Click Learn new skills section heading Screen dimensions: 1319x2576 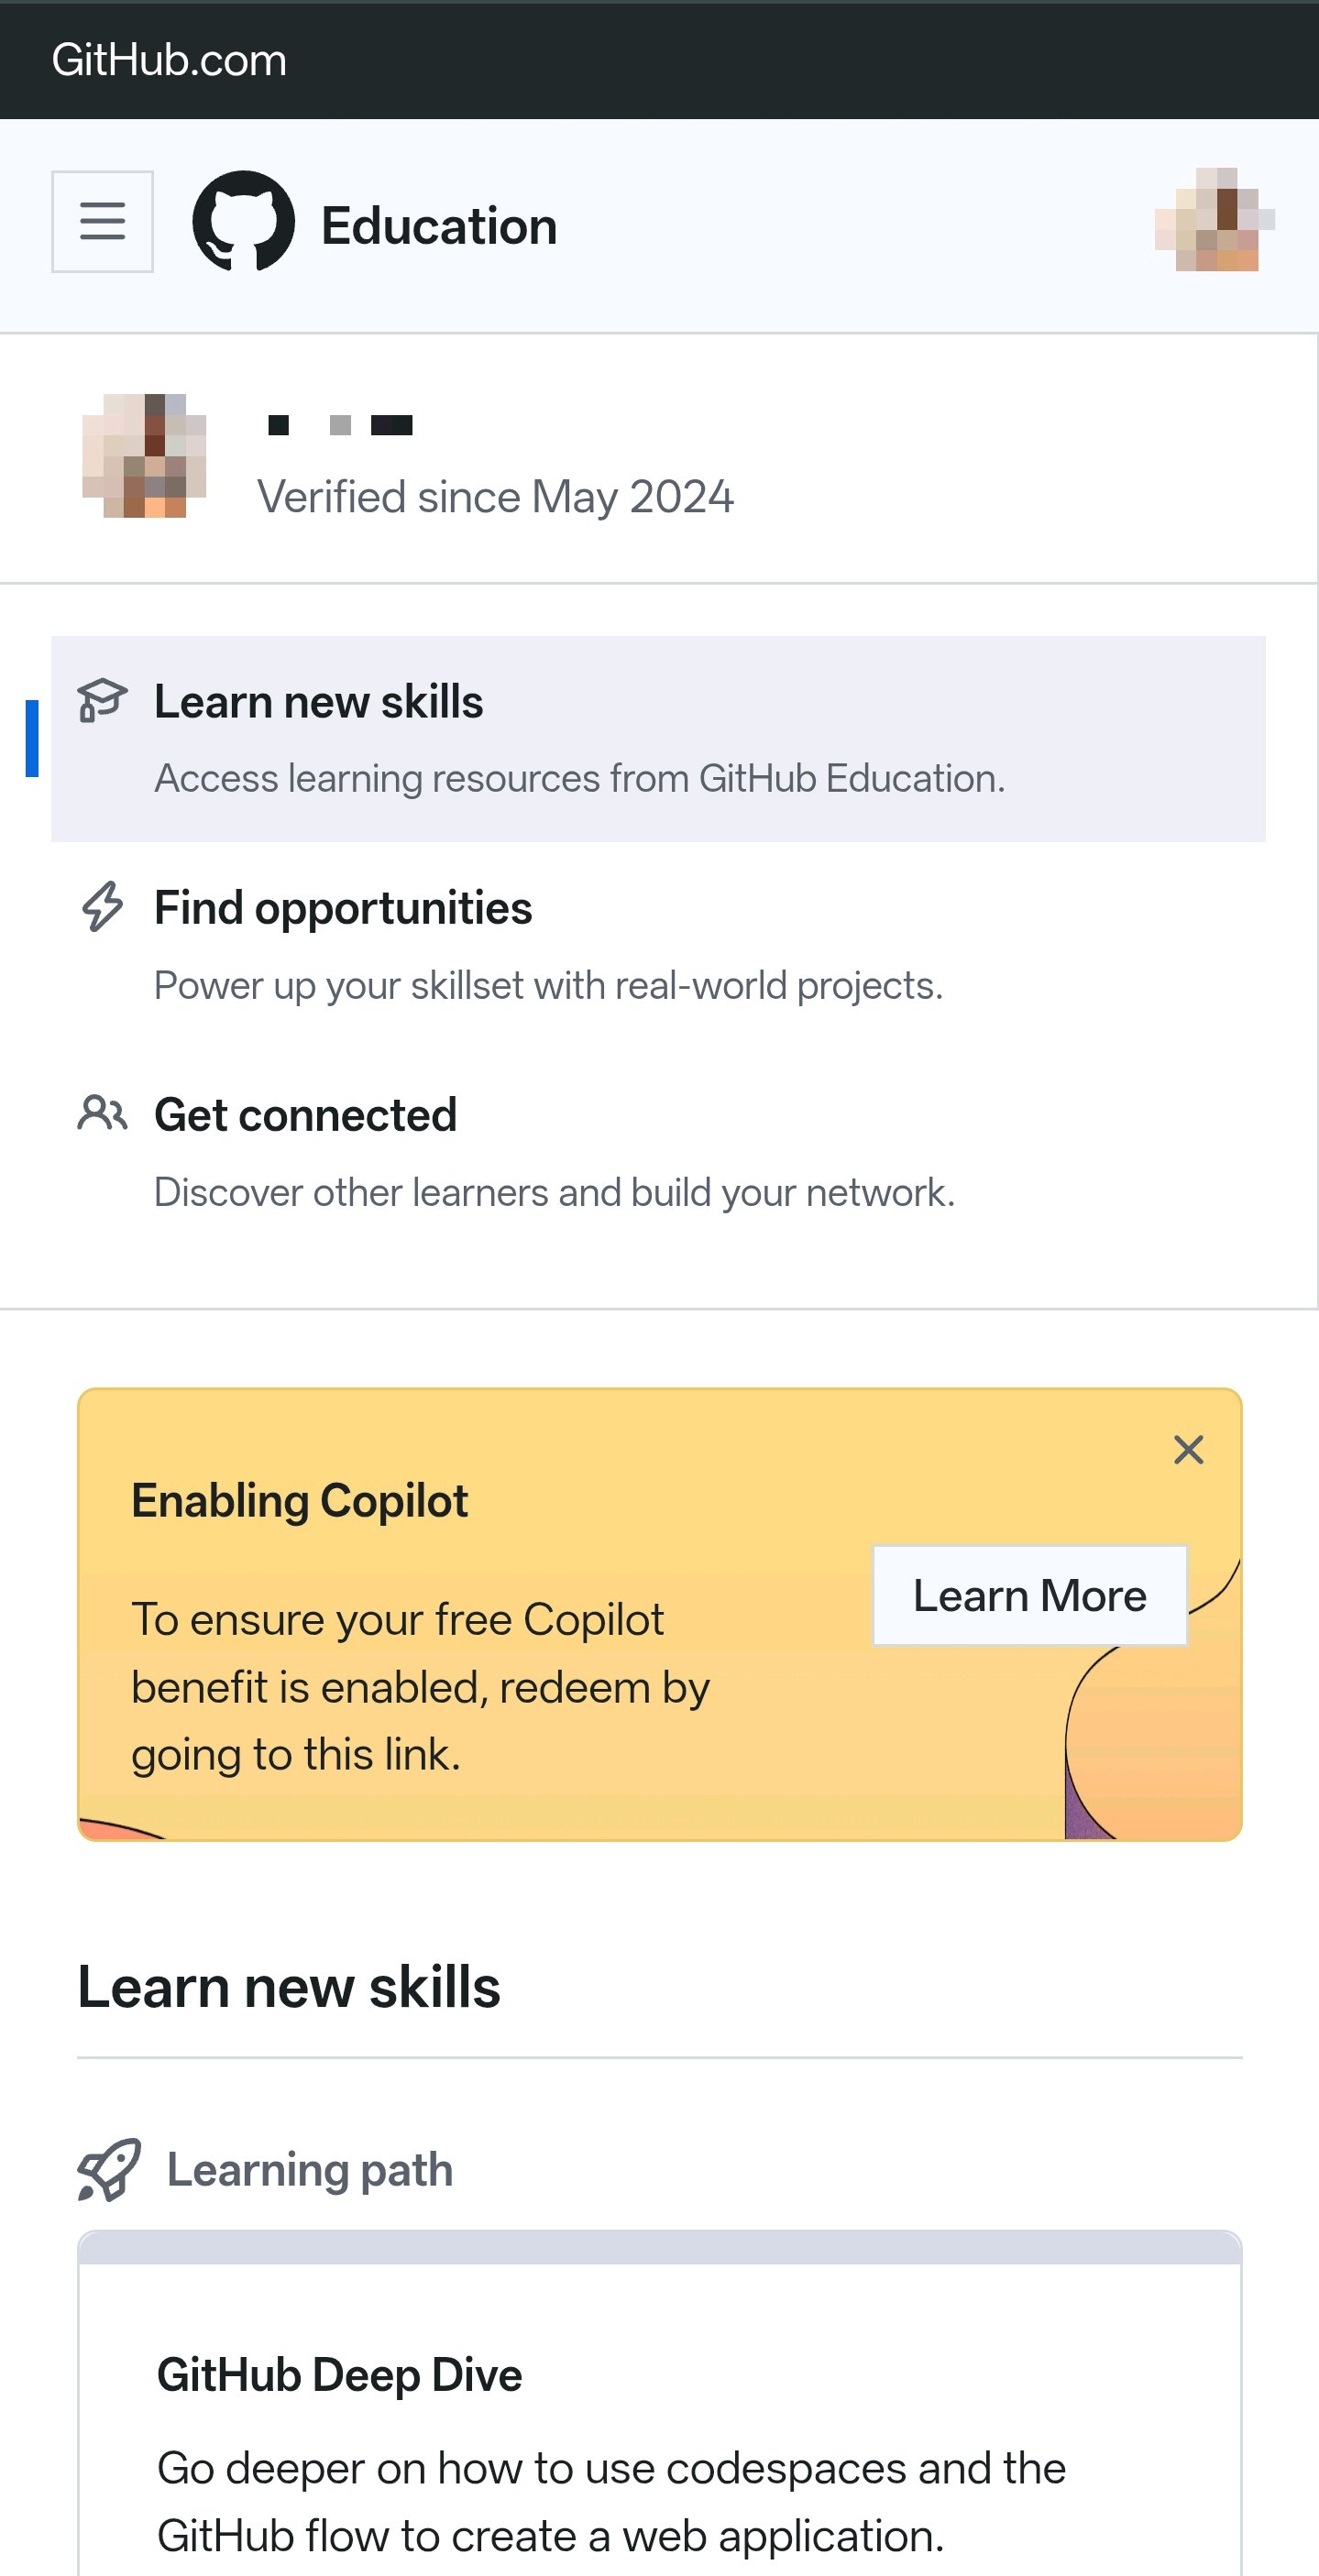(x=289, y=1987)
